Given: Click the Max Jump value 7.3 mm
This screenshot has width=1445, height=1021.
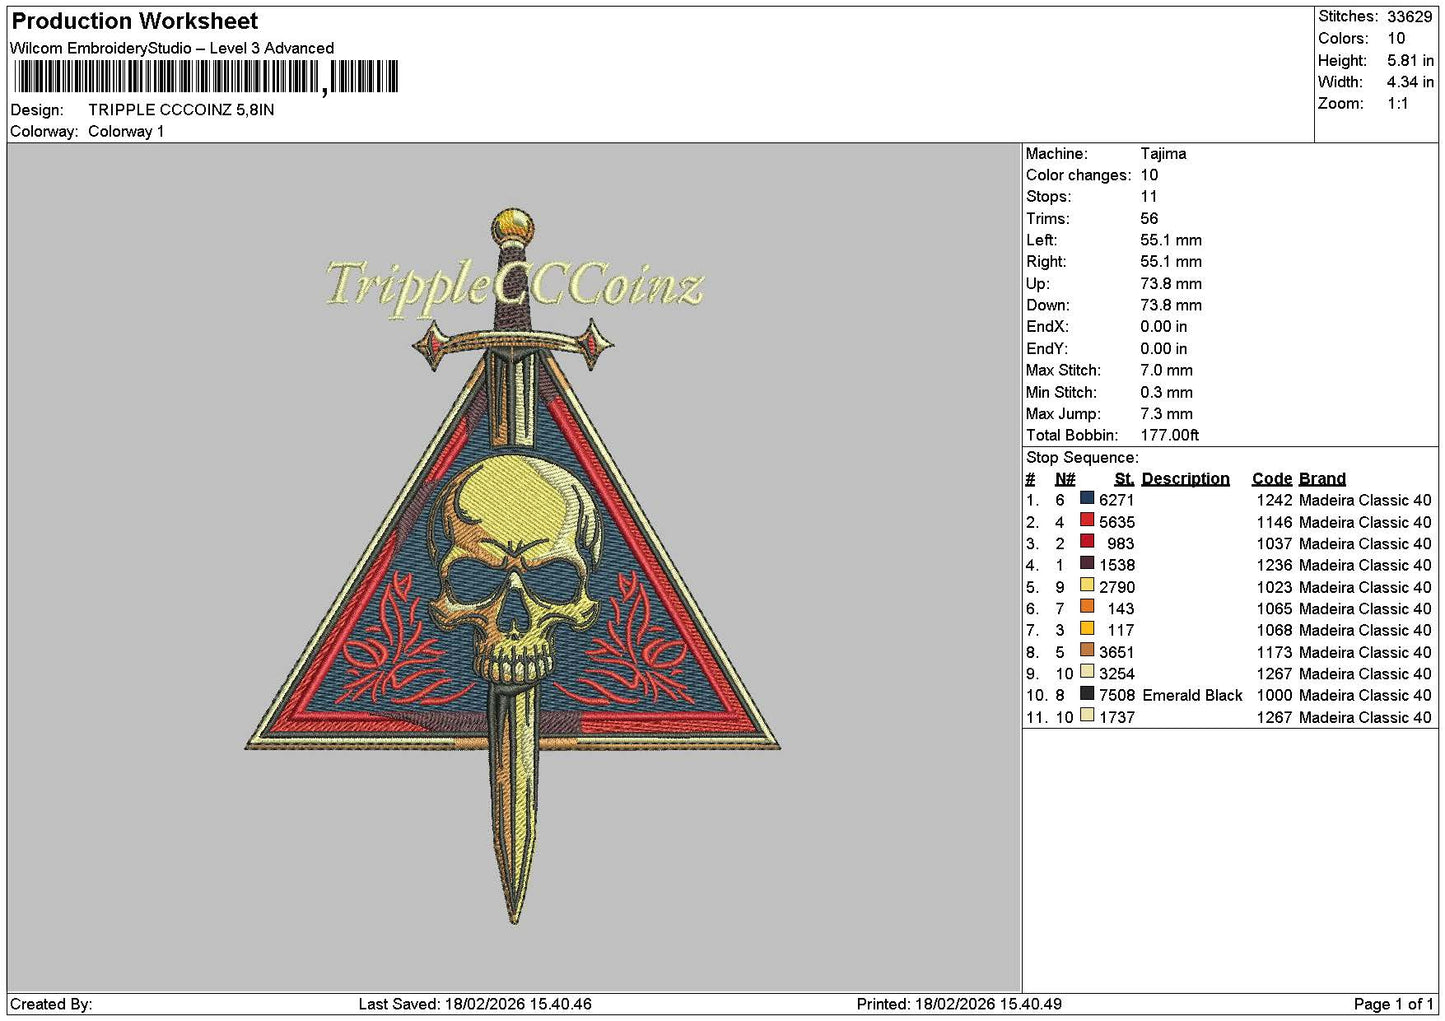Looking at the screenshot, I should point(1166,414).
